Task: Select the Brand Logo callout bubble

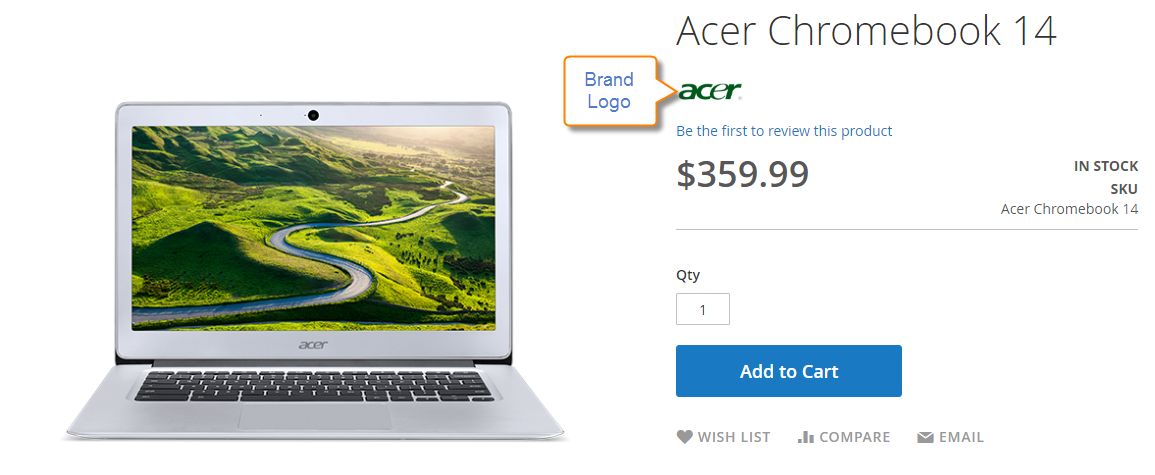Action: 610,91
